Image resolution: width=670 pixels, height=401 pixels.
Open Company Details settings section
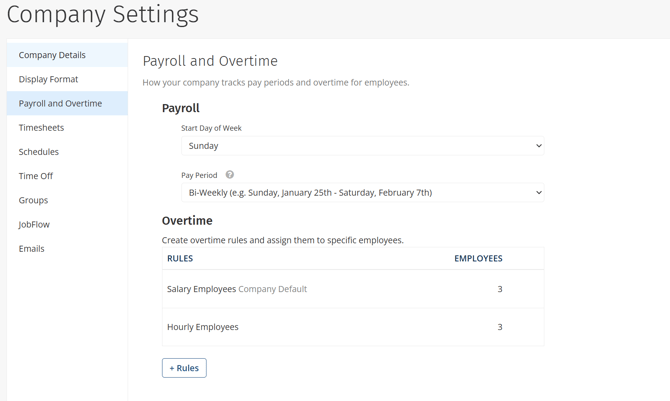(52, 55)
